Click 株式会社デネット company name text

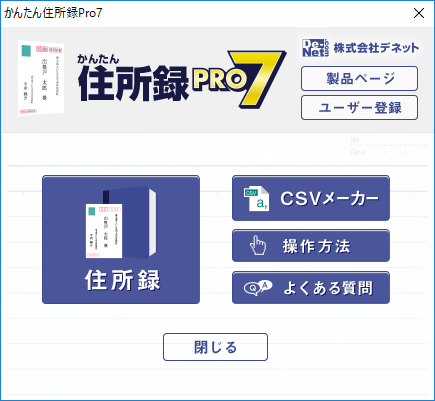pos(376,48)
